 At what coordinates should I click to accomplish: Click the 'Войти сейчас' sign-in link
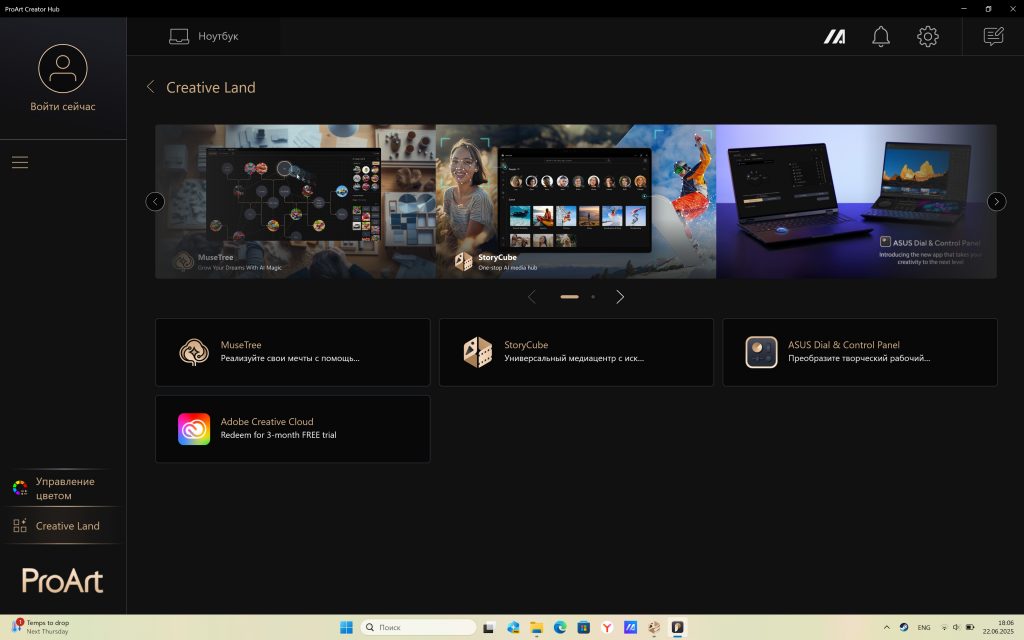click(x=63, y=106)
